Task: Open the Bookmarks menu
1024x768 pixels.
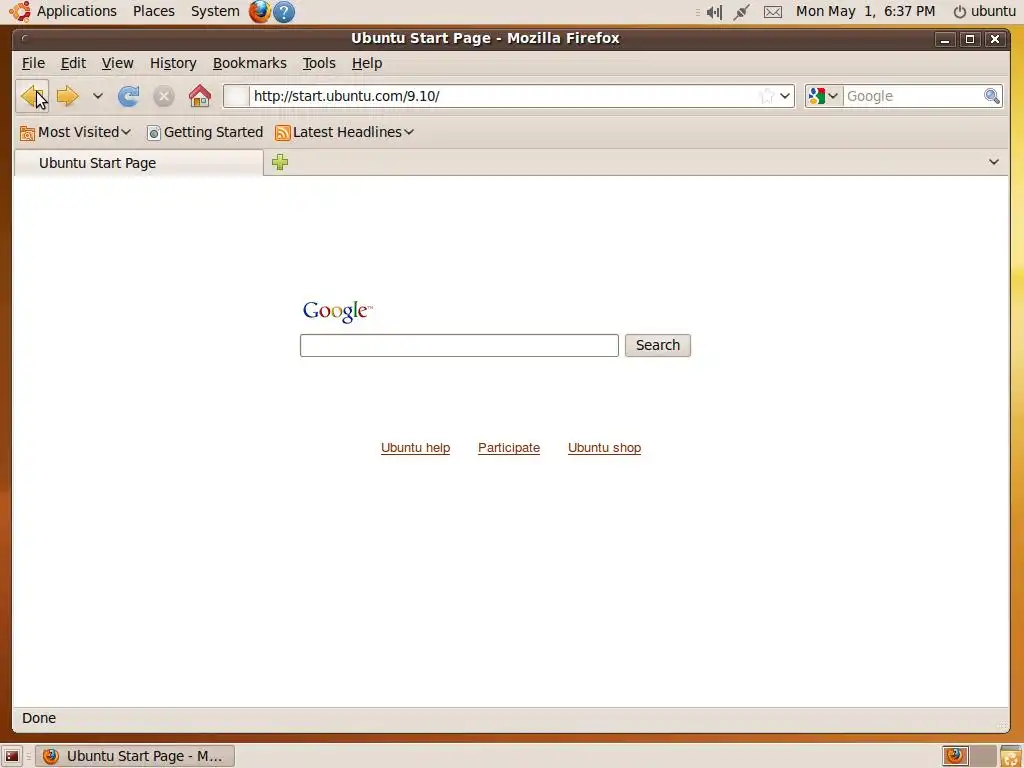Action: coord(249,63)
